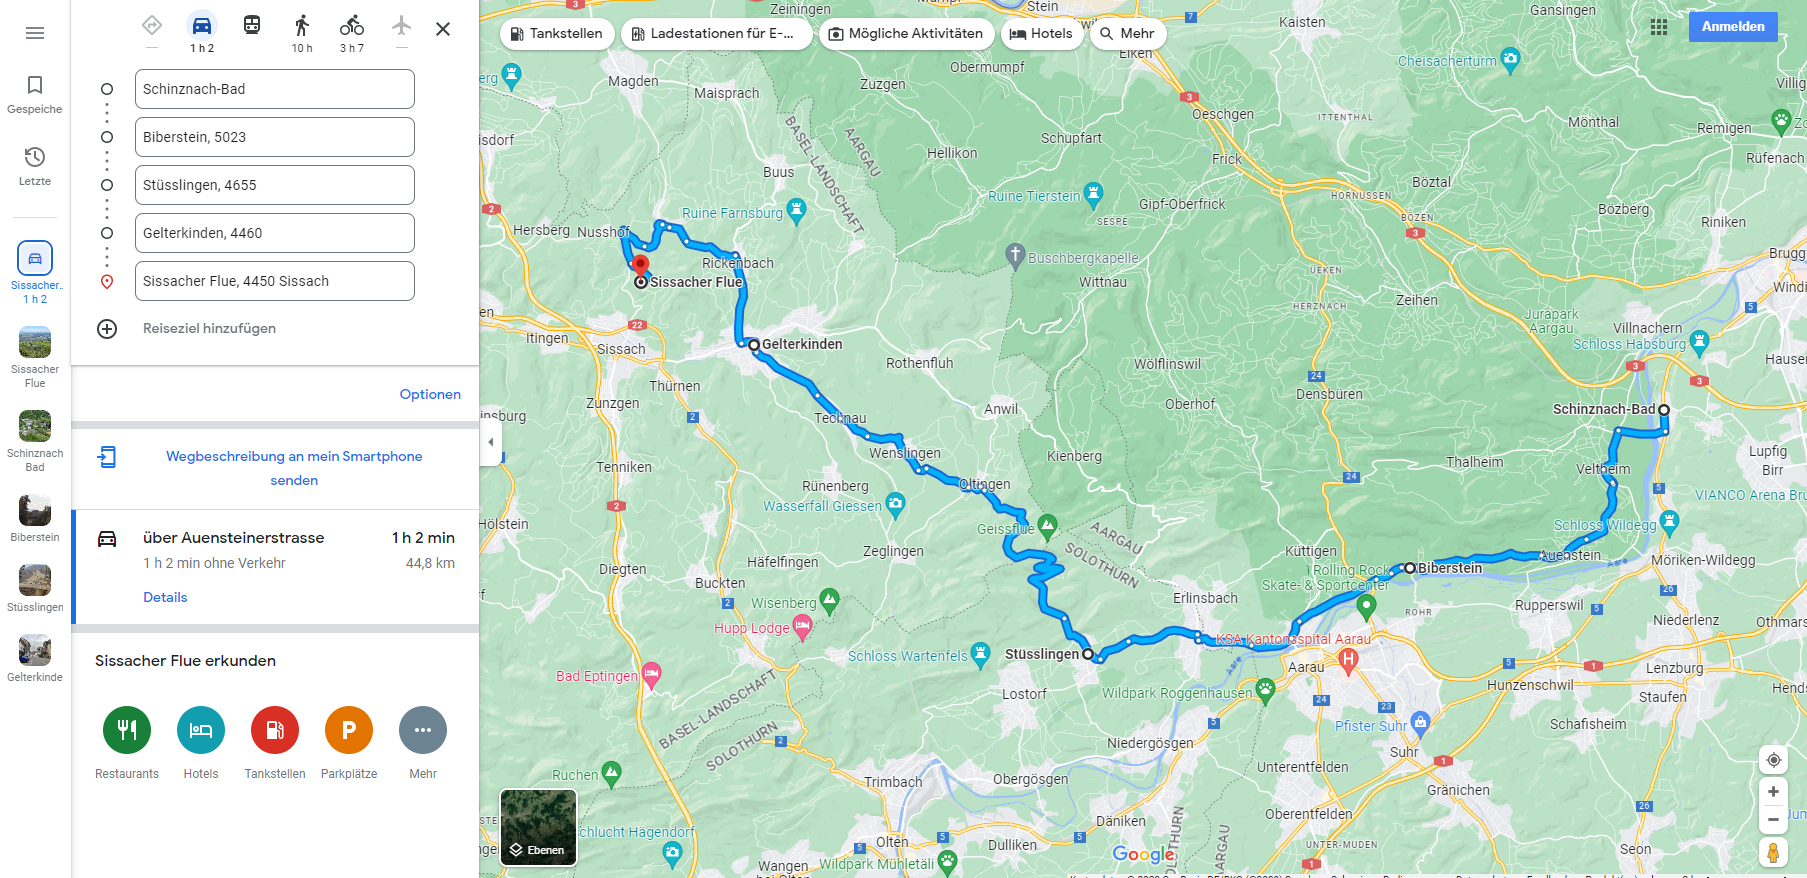Edit the Gelterkinden, 4460 waypoint field
Screen dimensions: 1807x878
pyautogui.click(x=275, y=233)
